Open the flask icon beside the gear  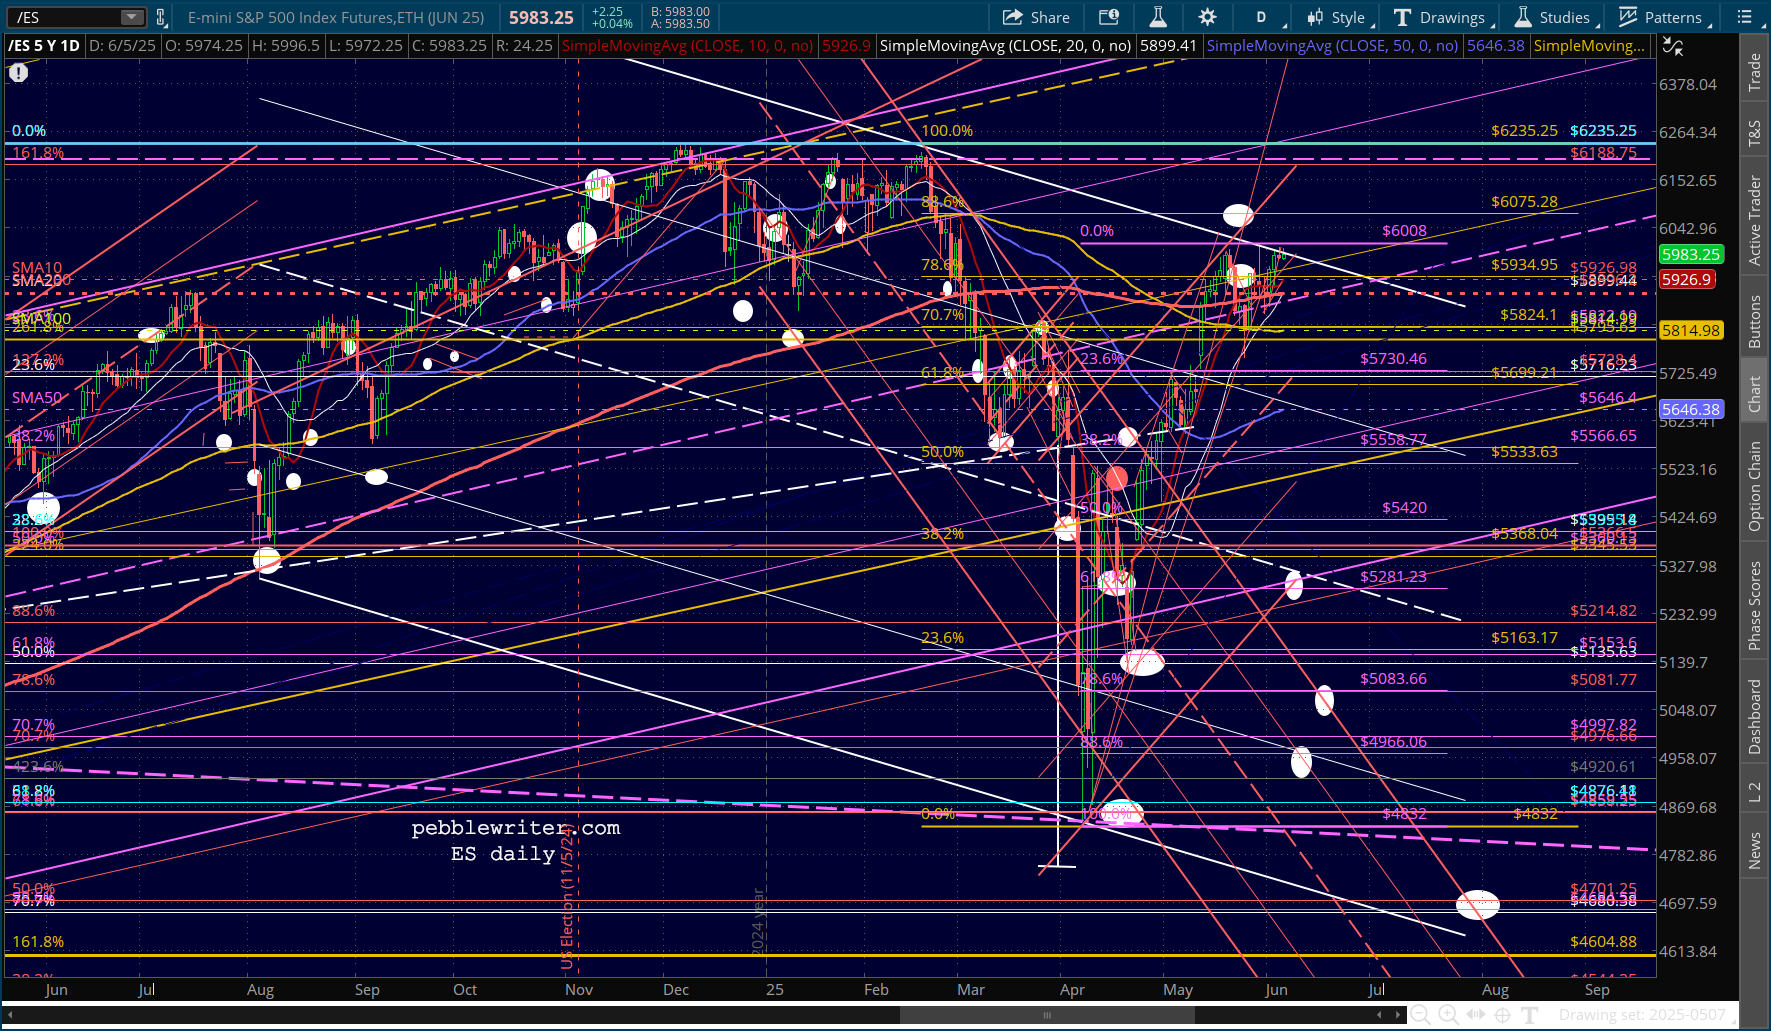point(1158,17)
